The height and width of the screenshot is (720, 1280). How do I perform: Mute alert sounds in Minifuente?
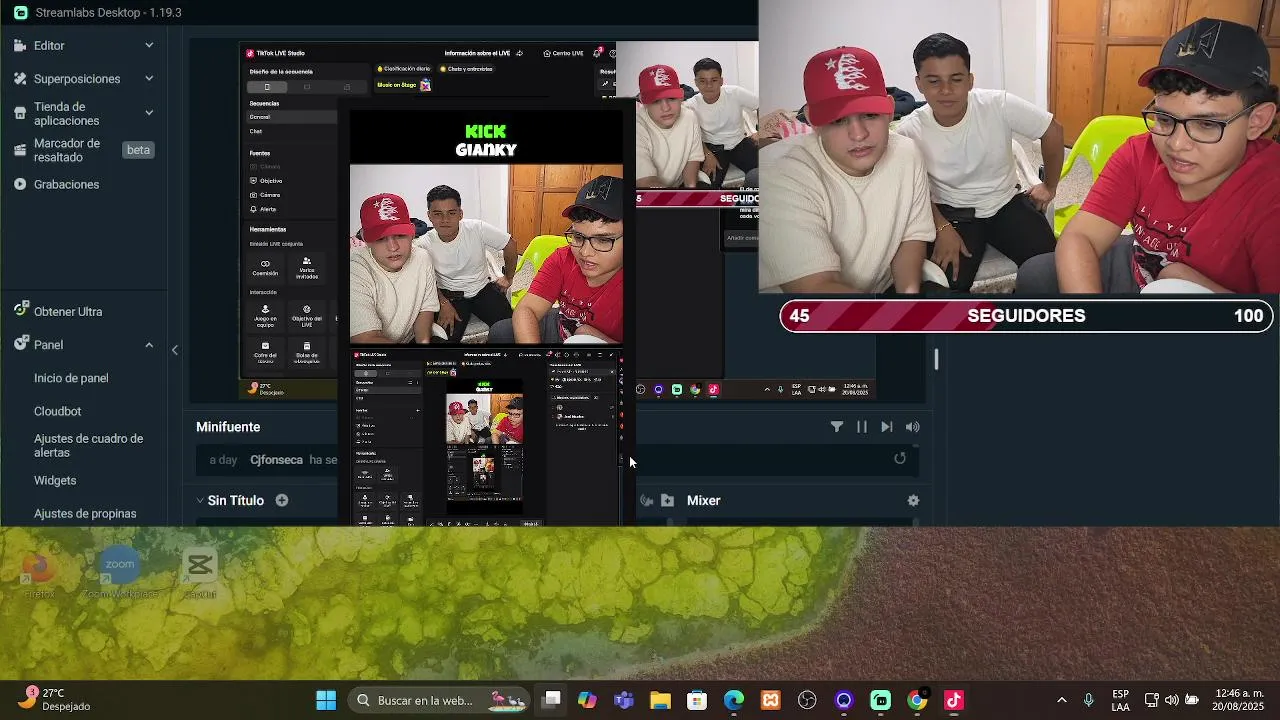pos(913,427)
